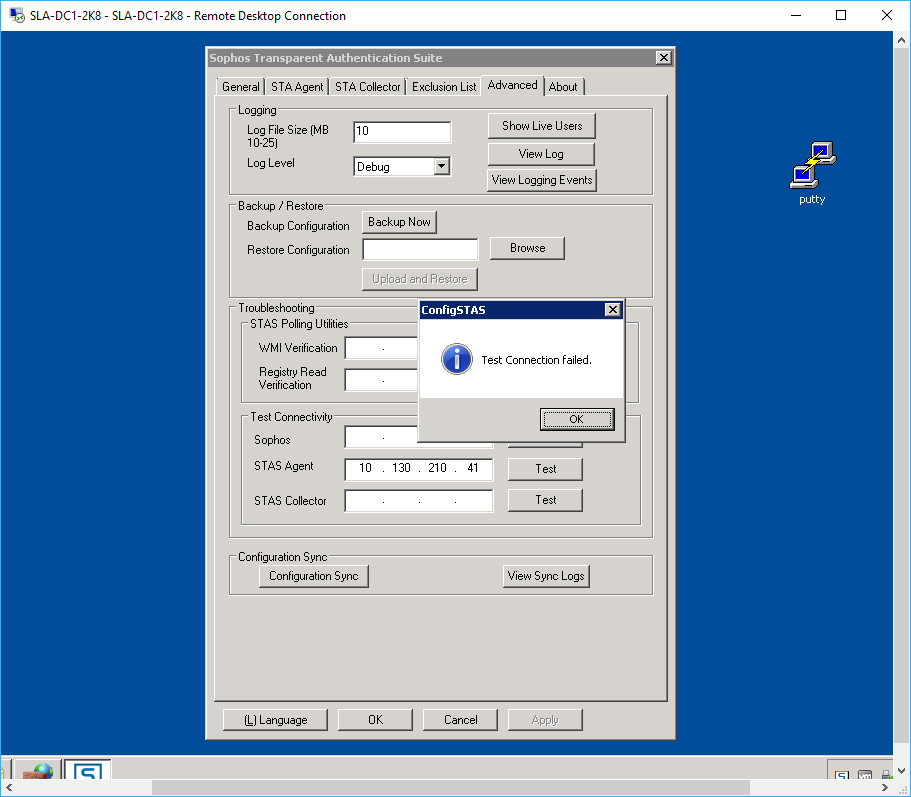The width and height of the screenshot is (911, 797).
Task: Test STAS Collector connectivity
Action: coord(545,500)
